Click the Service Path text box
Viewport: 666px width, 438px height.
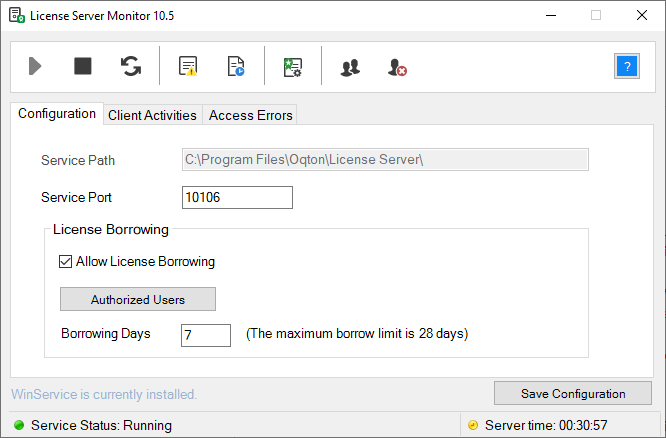[385, 160]
